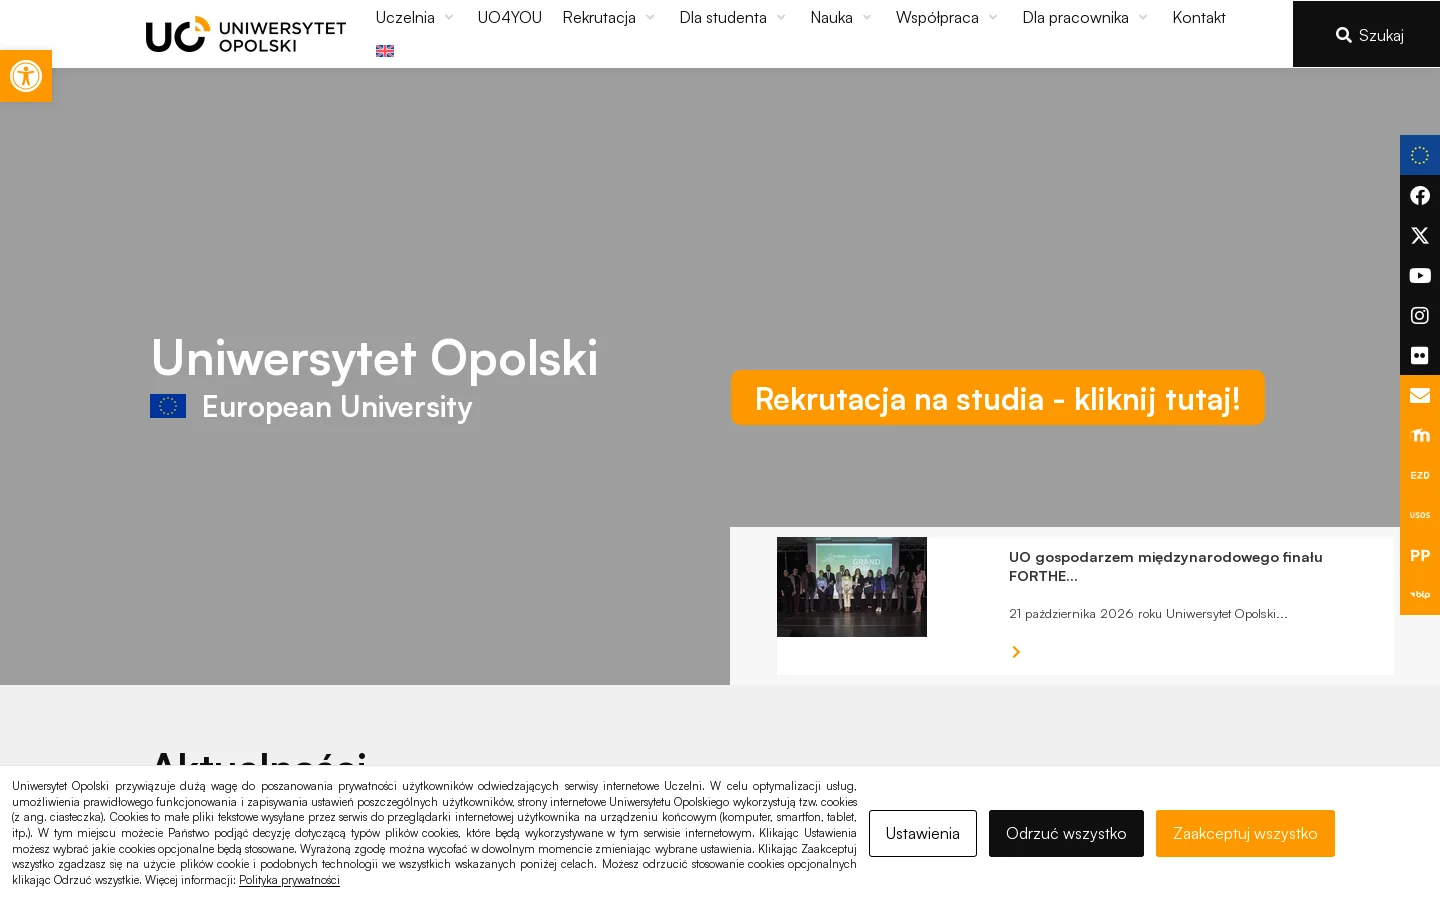Expand the Dla pracownika menu chevron
Image resolution: width=1440 pixels, height=900 pixels.
(x=1143, y=17)
